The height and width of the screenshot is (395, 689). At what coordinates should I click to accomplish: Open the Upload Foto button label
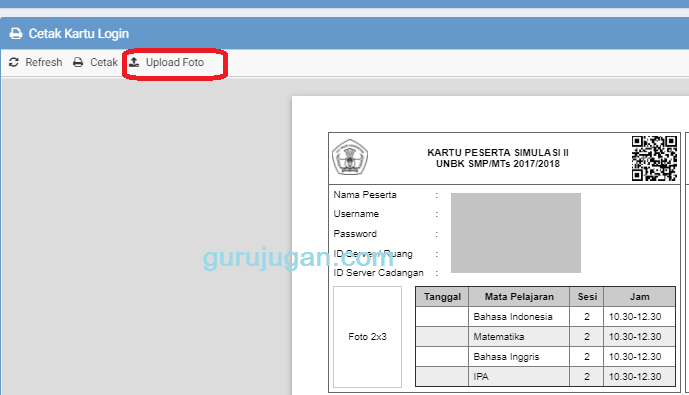tap(175, 62)
